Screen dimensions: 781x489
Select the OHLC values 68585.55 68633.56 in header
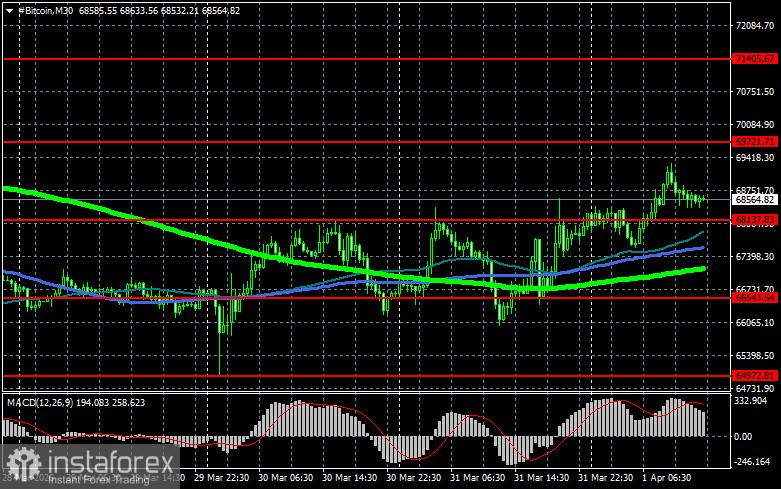118,10
